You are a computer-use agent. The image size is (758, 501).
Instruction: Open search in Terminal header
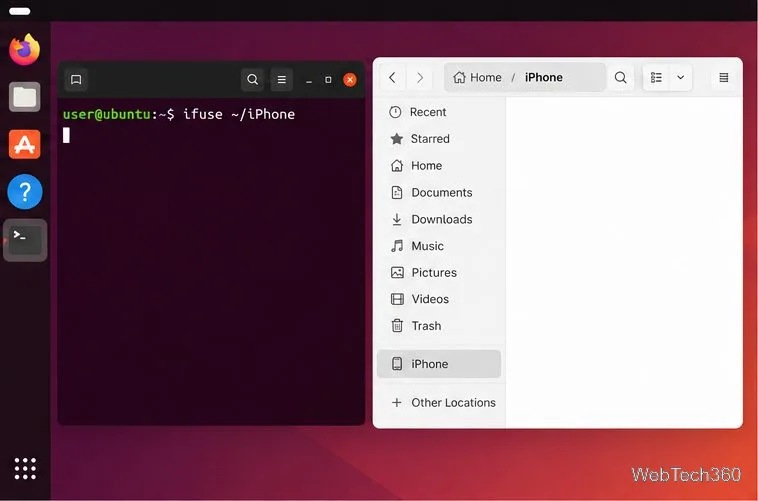click(x=252, y=79)
